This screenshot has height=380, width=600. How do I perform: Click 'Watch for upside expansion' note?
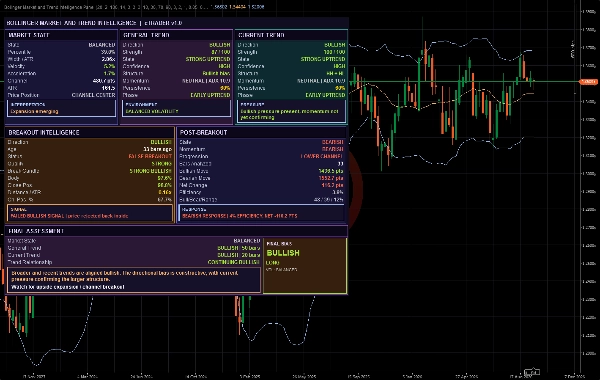point(68,287)
